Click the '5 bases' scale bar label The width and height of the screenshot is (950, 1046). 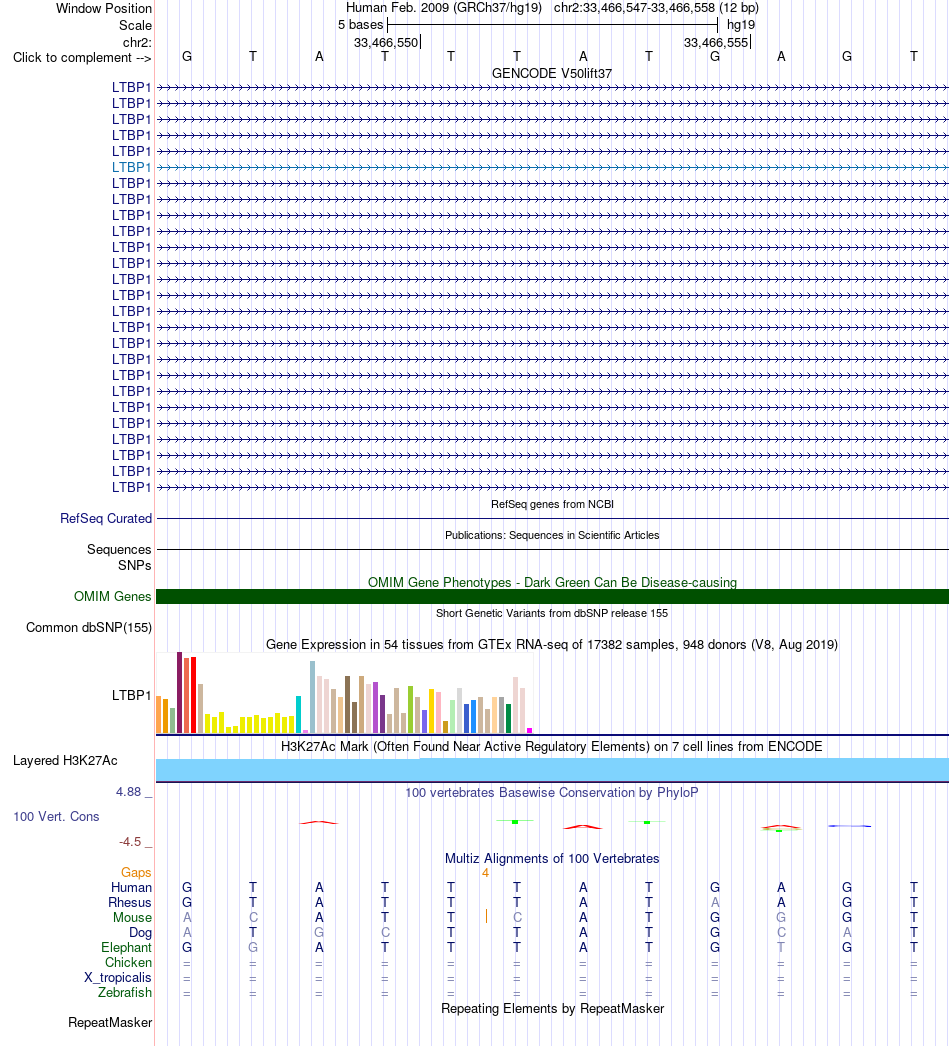coord(360,25)
